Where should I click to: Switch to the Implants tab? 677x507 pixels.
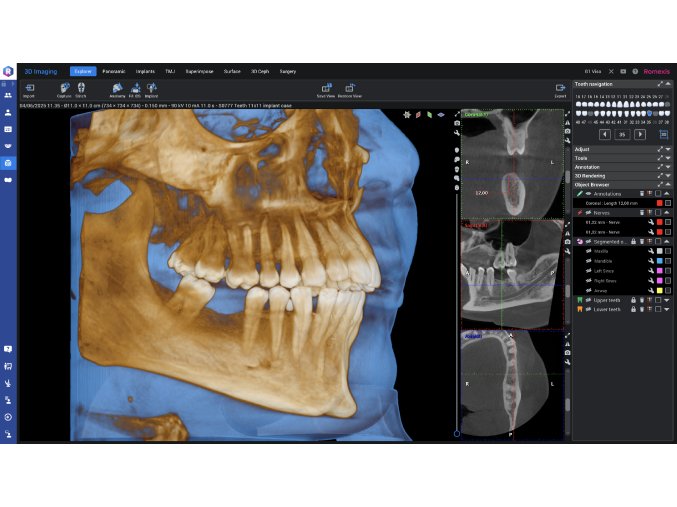pyautogui.click(x=145, y=72)
